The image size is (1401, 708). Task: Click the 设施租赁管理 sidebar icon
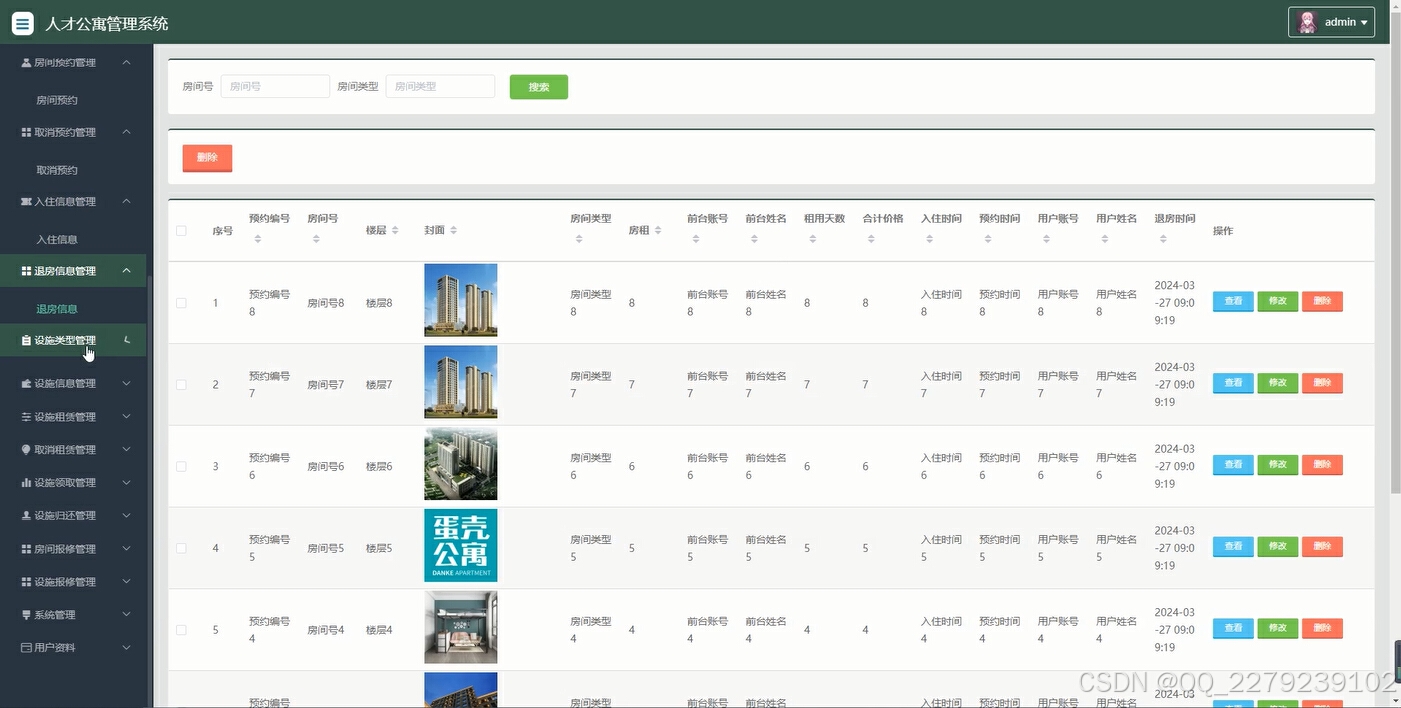click(28, 416)
